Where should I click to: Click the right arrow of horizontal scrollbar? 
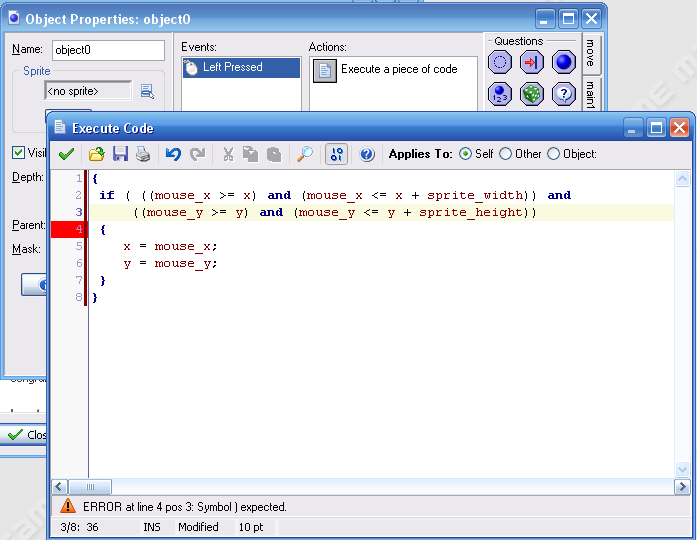[682, 487]
